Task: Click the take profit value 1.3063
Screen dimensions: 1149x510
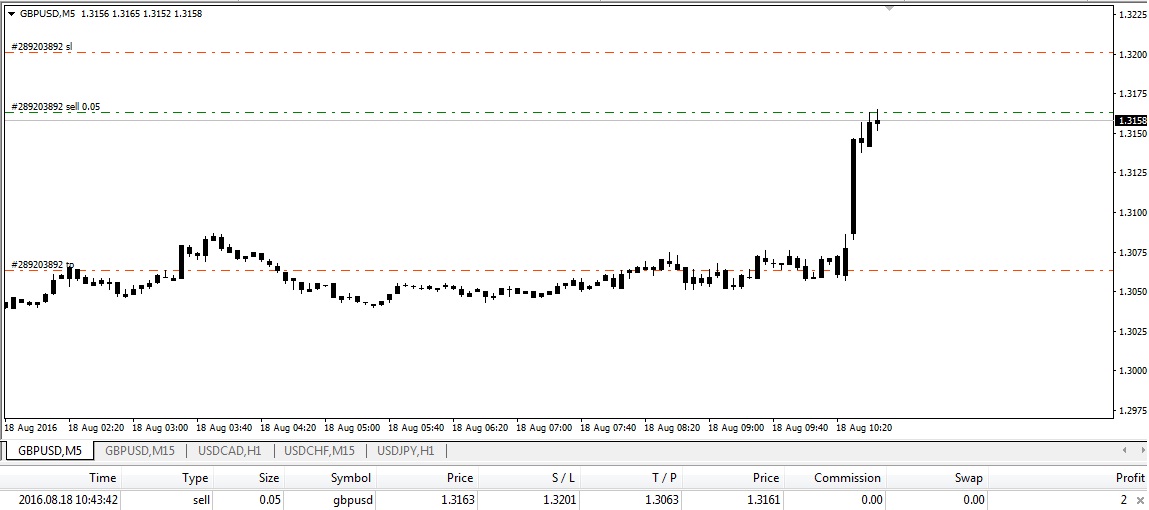Action: click(662, 500)
